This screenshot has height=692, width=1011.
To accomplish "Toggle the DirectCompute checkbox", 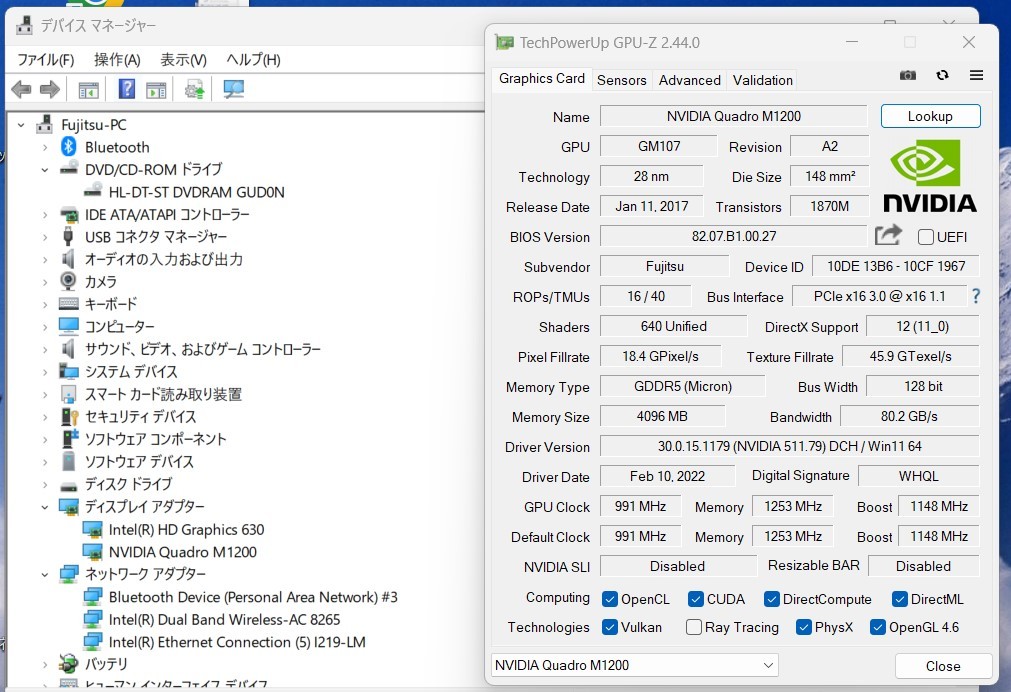I will pos(771,599).
